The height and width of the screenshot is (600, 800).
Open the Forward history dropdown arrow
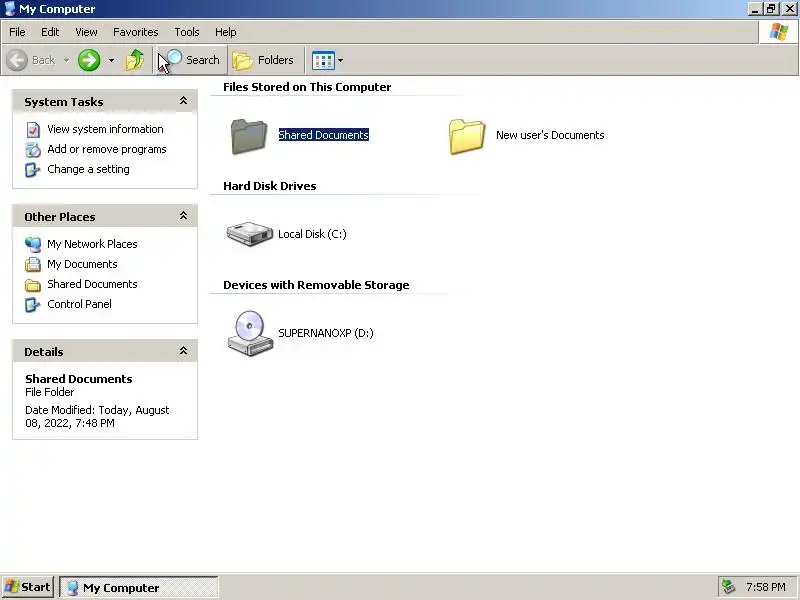coord(111,61)
